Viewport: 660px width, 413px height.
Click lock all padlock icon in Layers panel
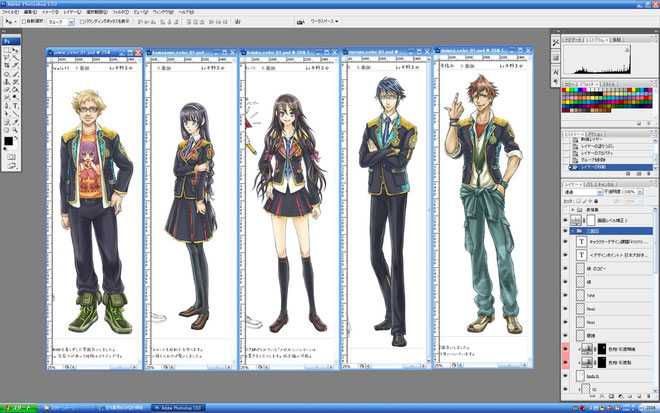(x=596, y=201)
